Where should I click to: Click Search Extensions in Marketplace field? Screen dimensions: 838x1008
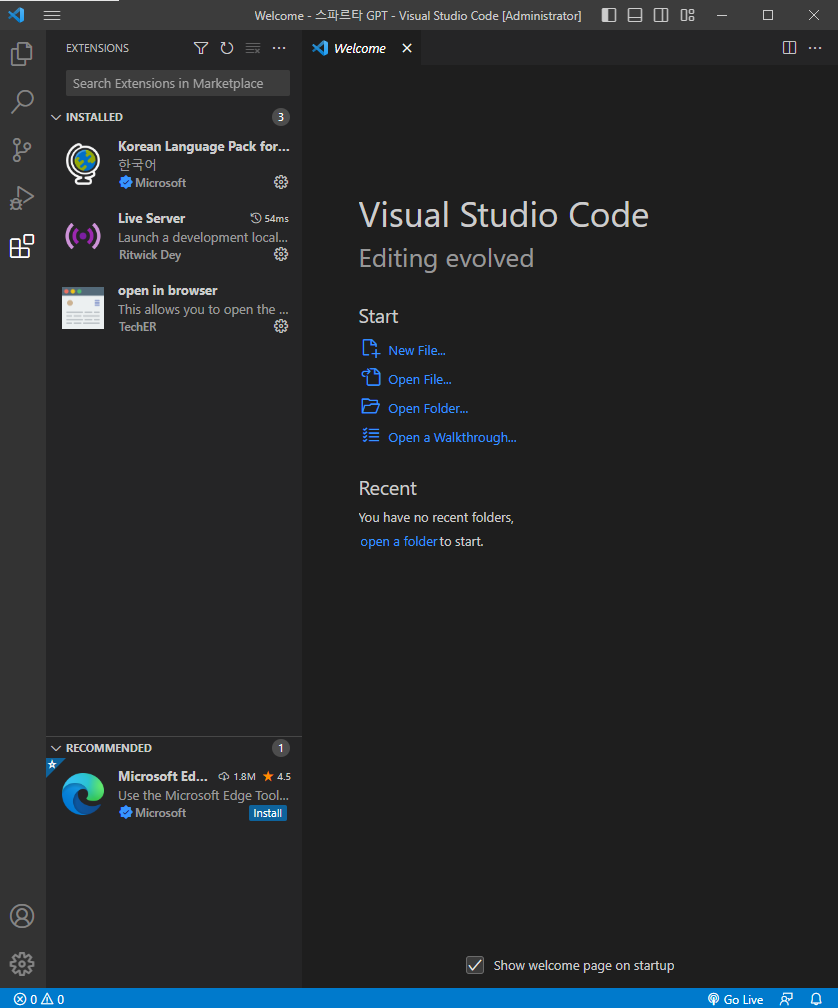(177, 84)
